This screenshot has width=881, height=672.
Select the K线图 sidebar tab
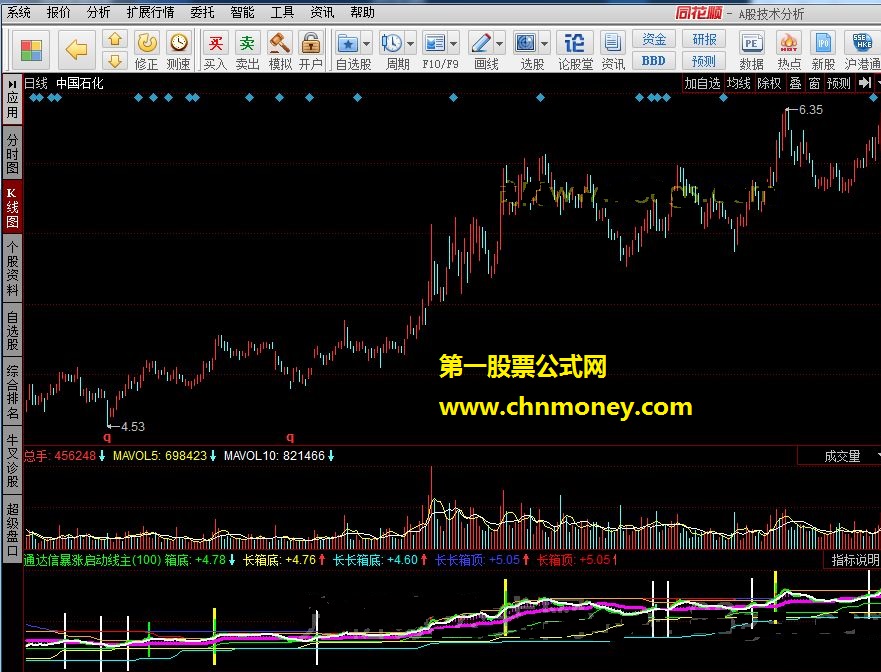(12, 207)
